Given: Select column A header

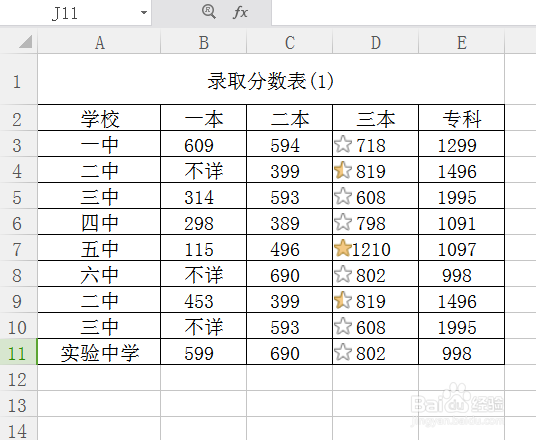Looking at the screenshot, I should [99, 43].
